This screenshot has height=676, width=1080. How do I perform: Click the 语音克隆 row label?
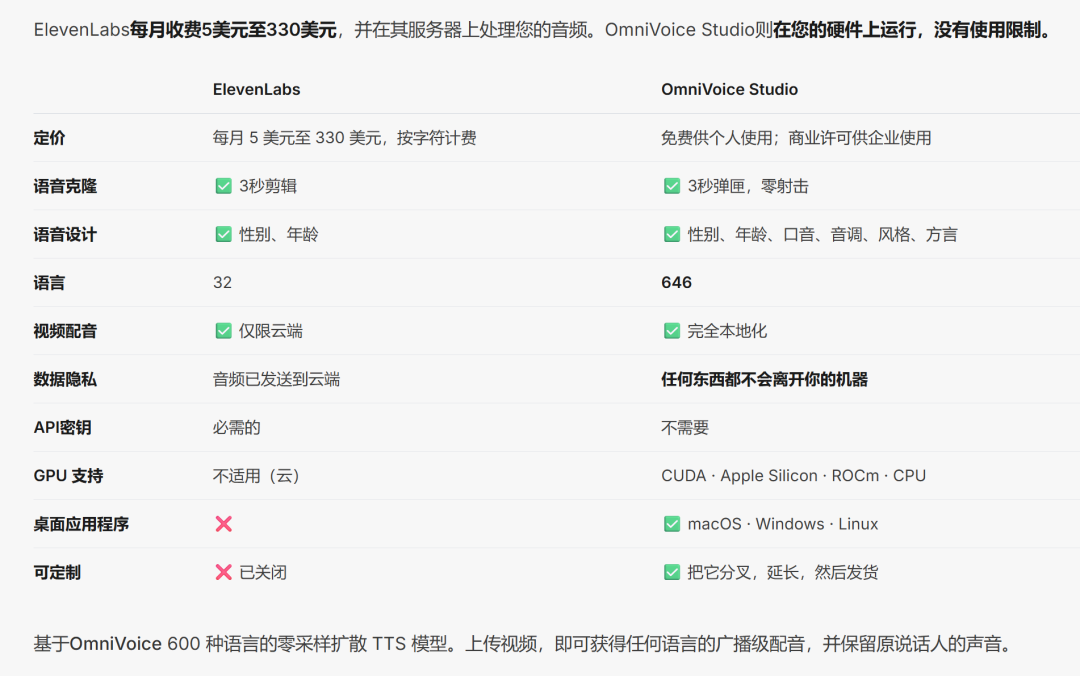65,186
